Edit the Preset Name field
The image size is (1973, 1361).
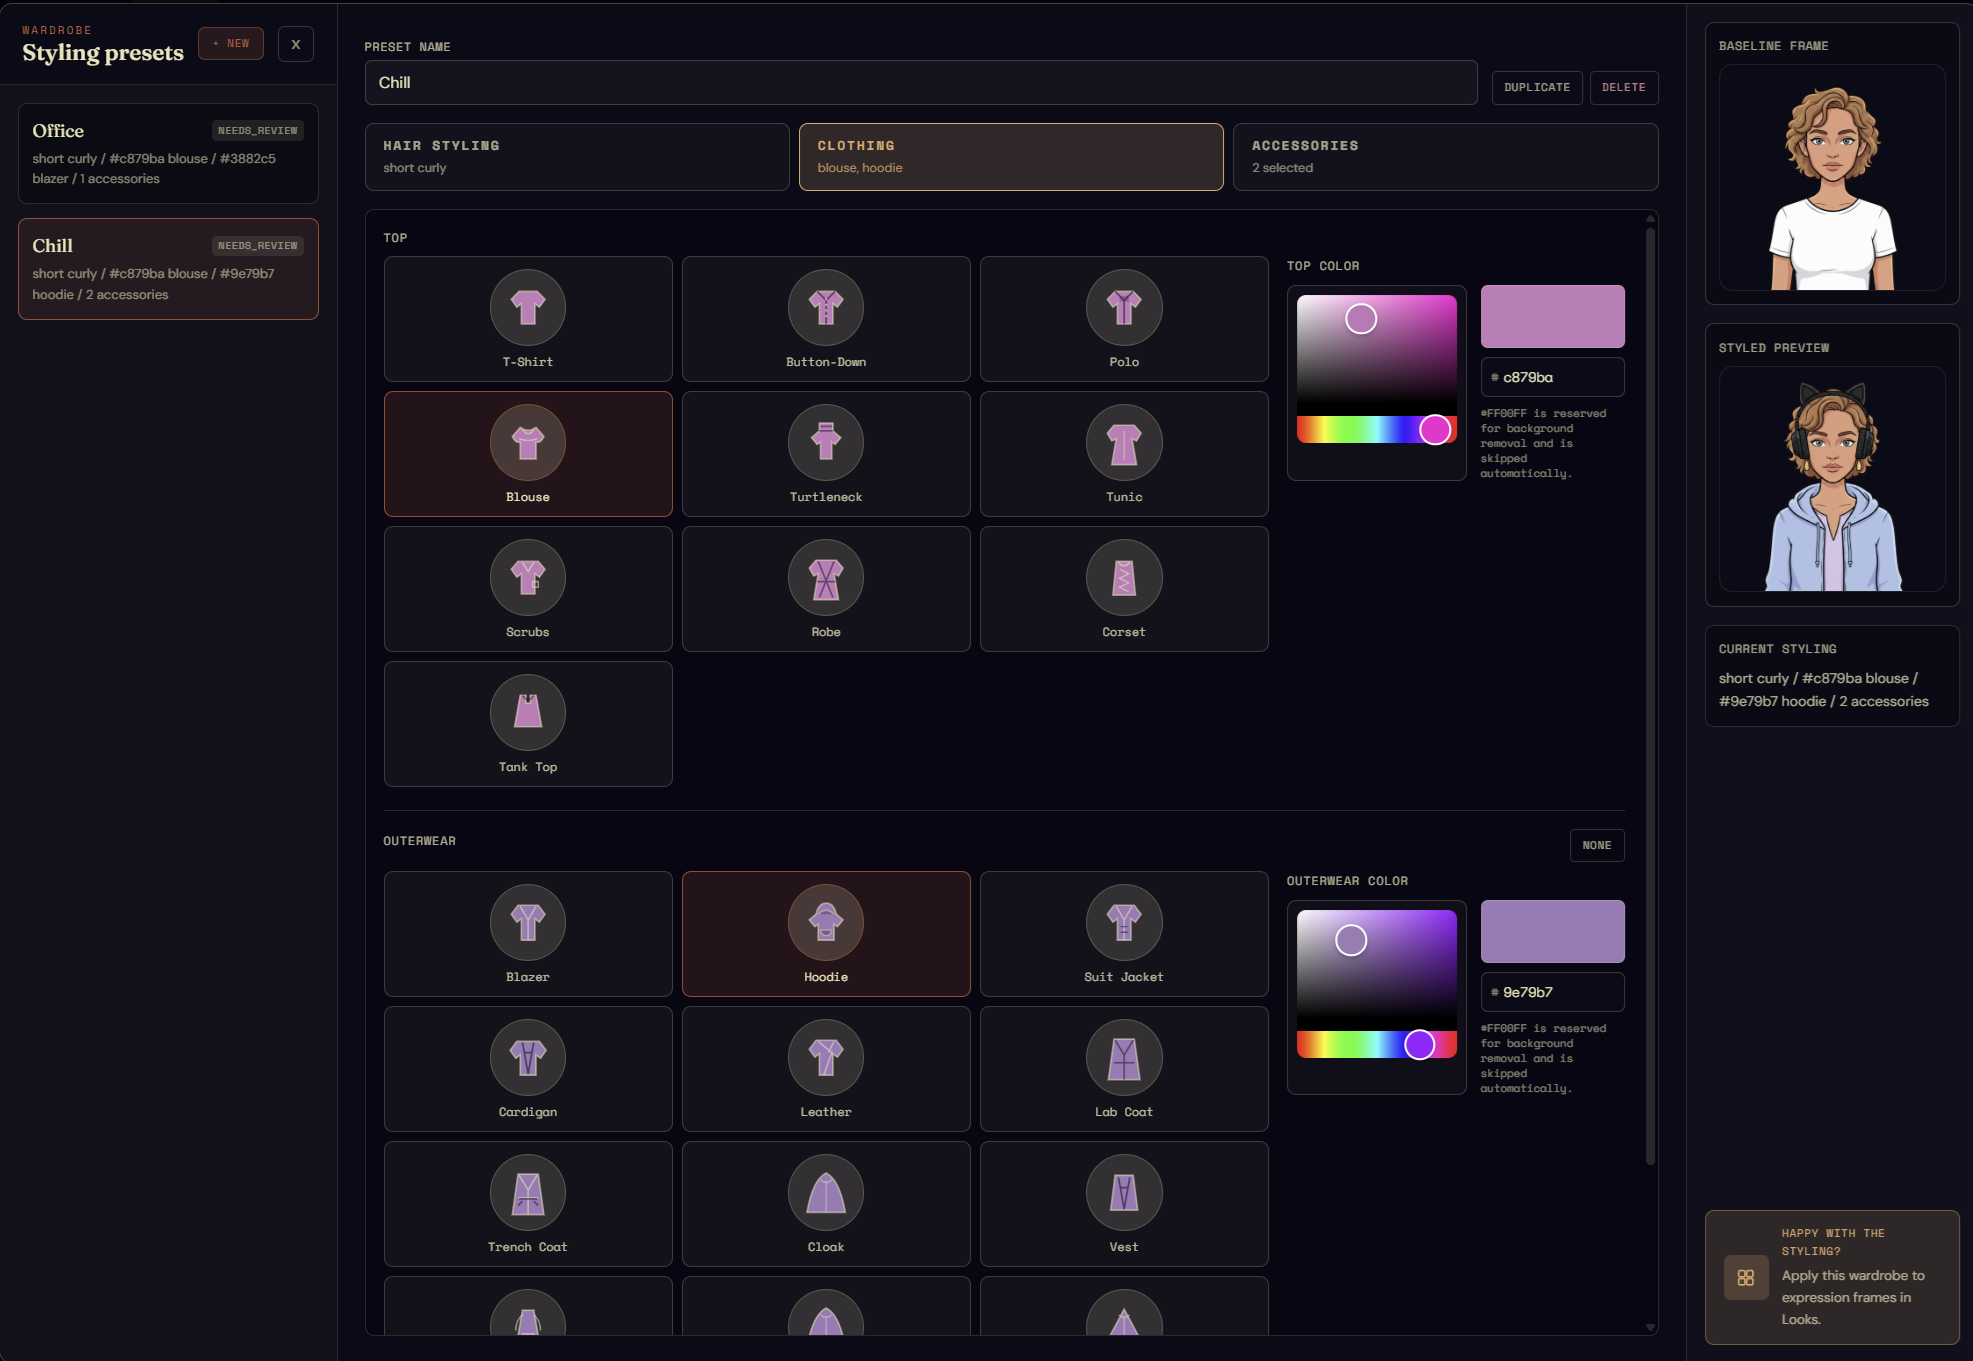[x=921, y=83]
